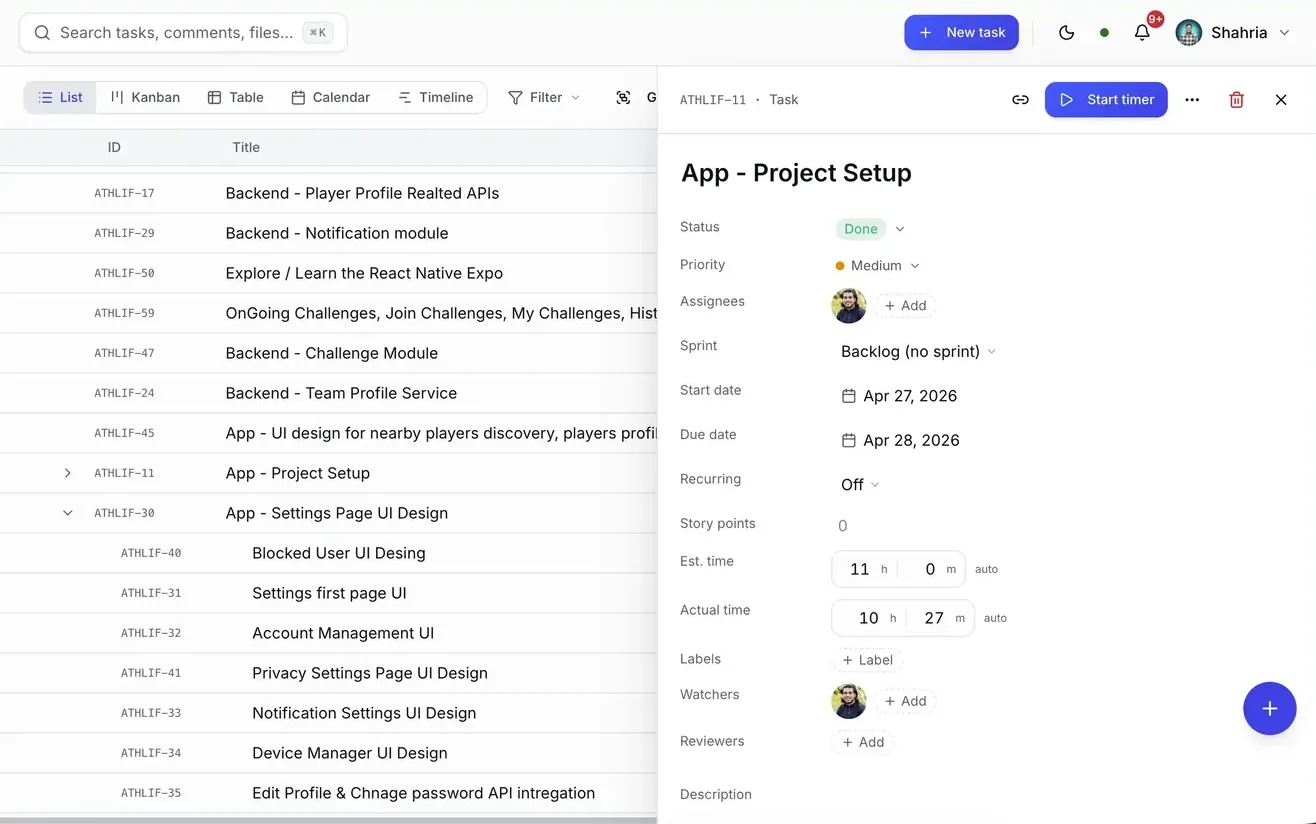Click the search magnifier icon
This screenshot has width=1316, height=824.
tap(42, 33)
